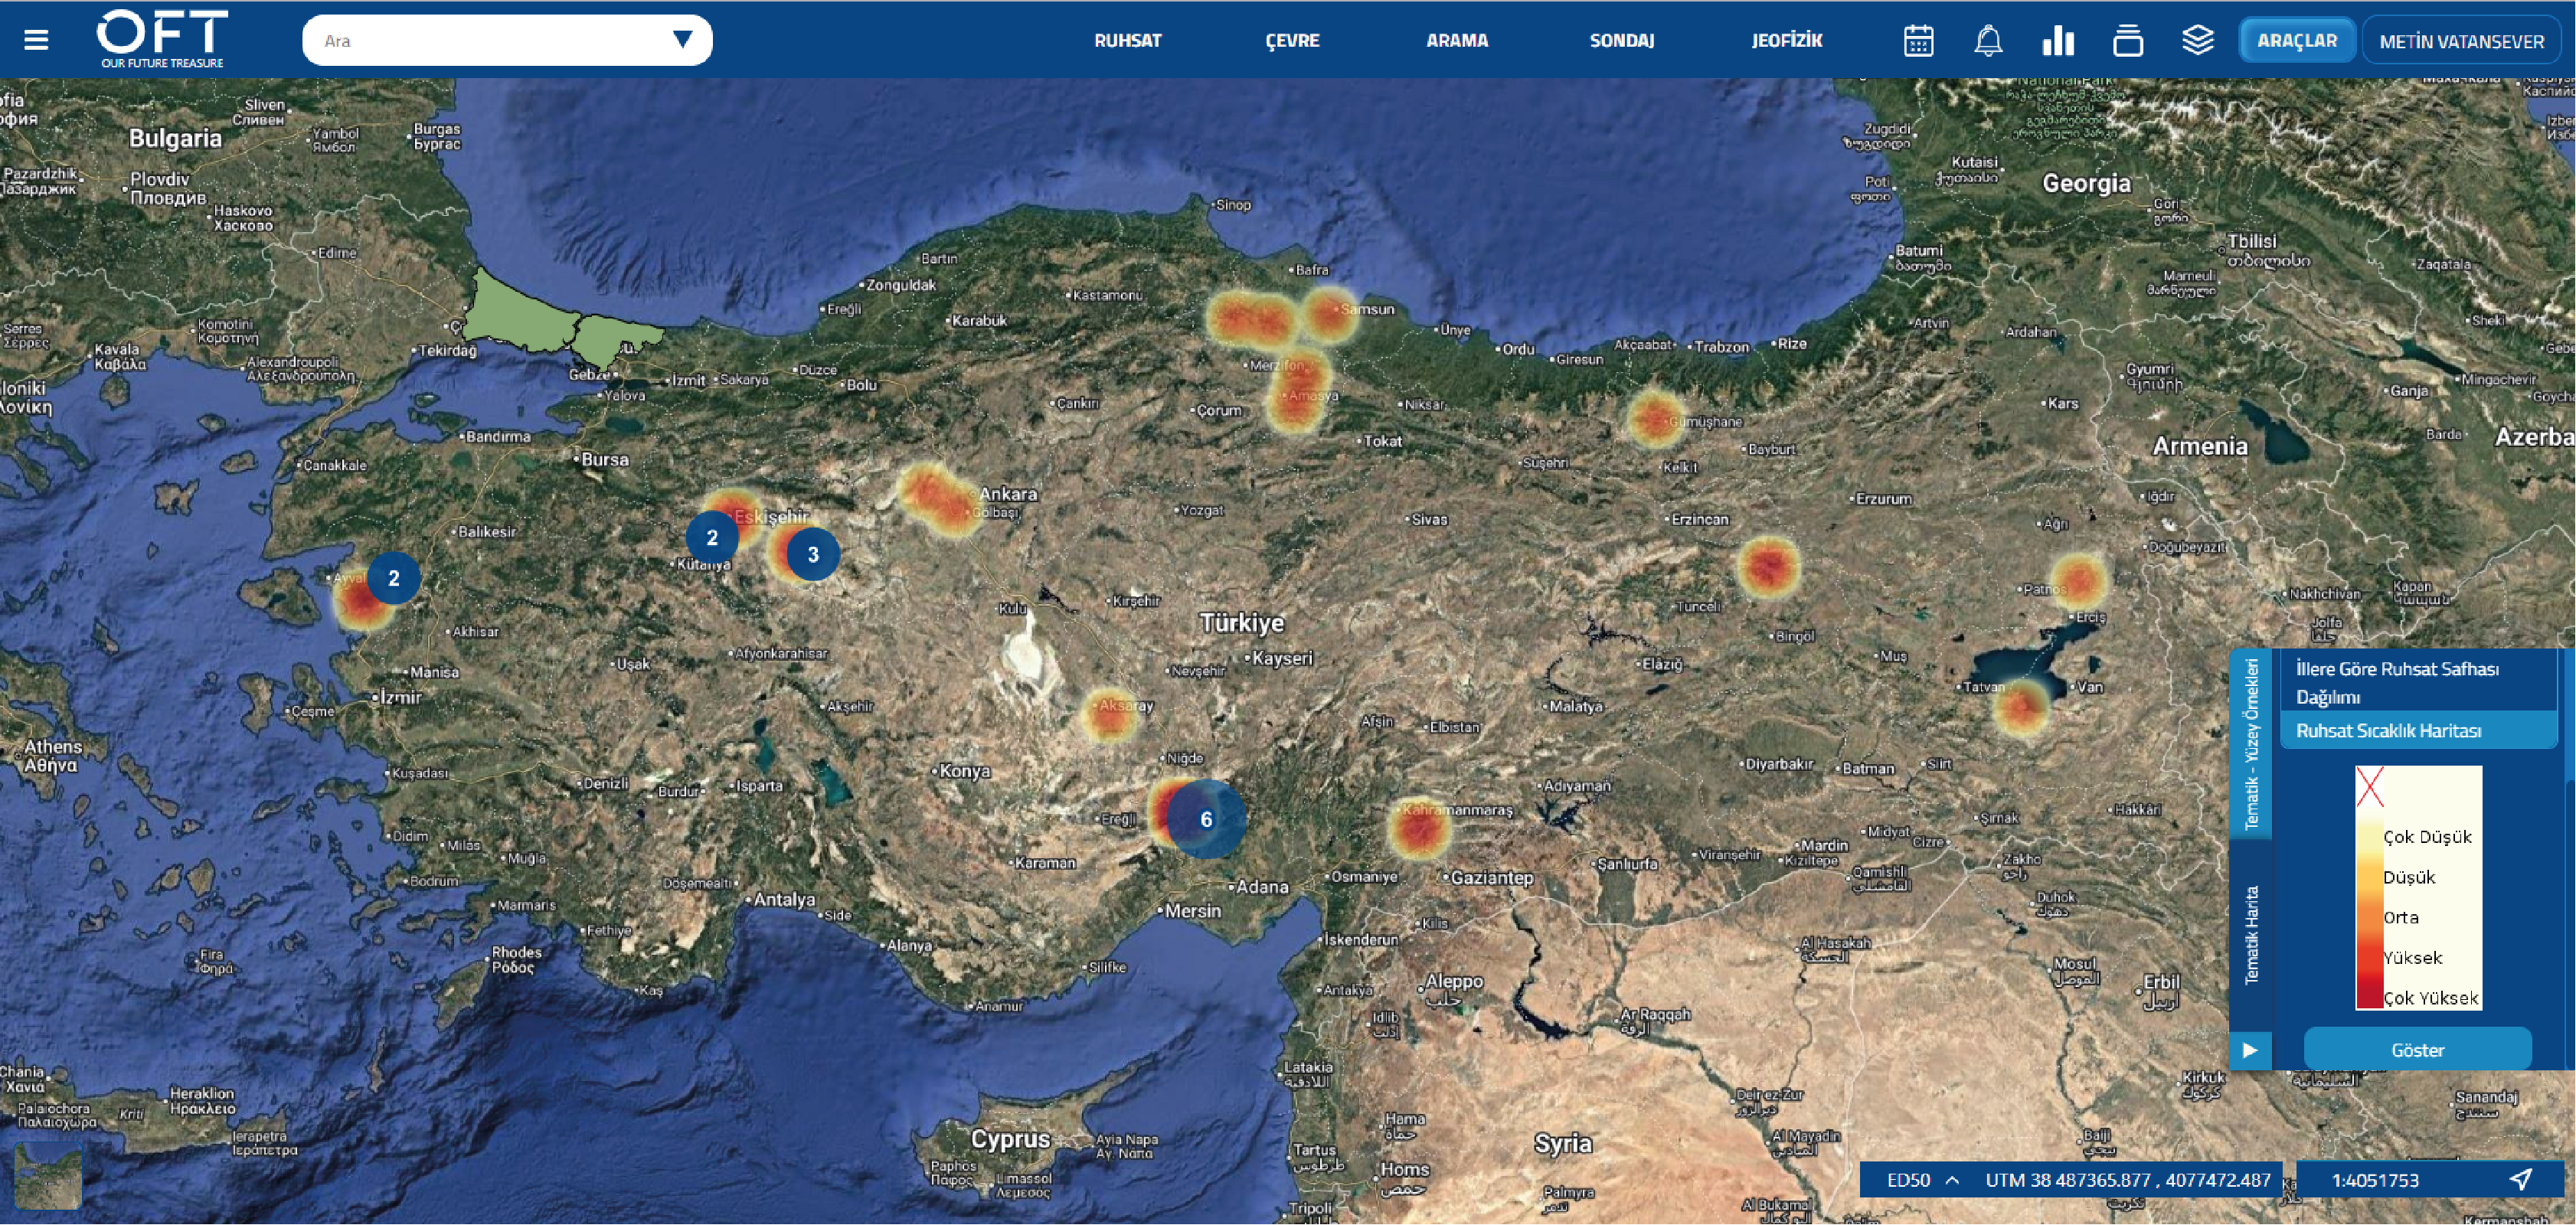The width and height of the screenshot is (2576, 1225).
Task: Open the calendar icon
Action: point(1918,41)
